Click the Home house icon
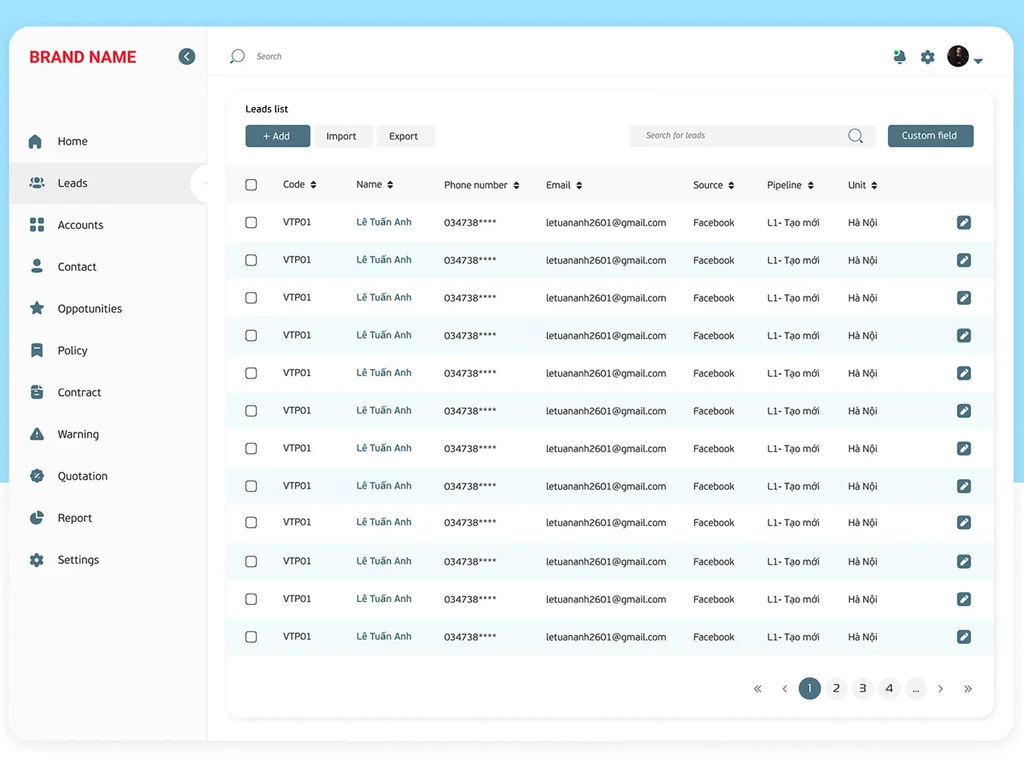The image size is (1024, 768). tap(36, 141)
